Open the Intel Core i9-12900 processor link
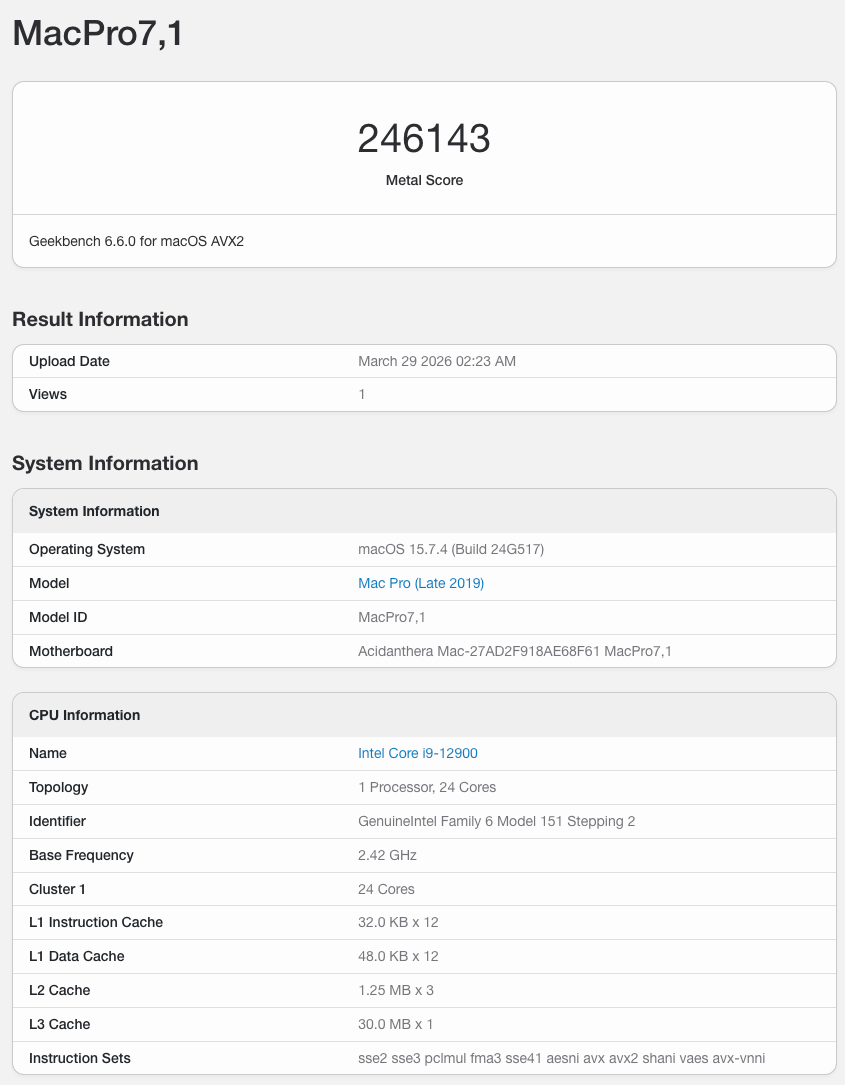845x1085 pixels. coord(417,753)
